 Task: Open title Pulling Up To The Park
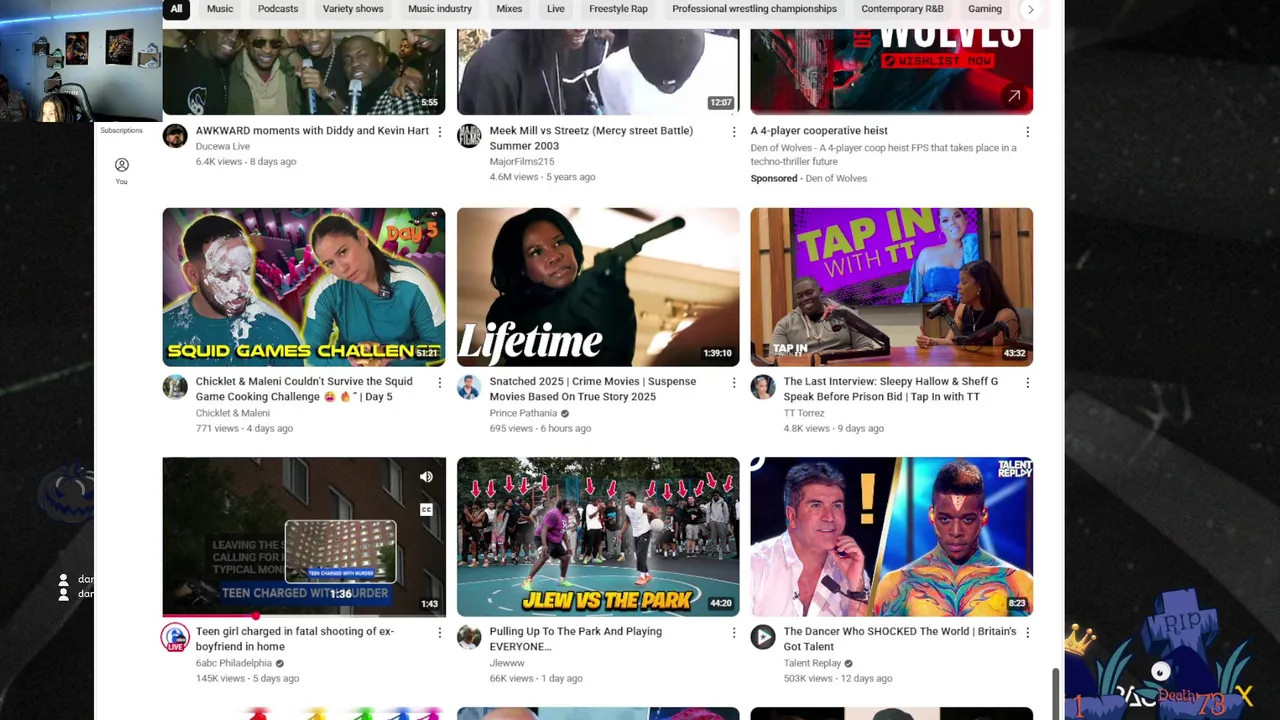[x=575, y=639]
